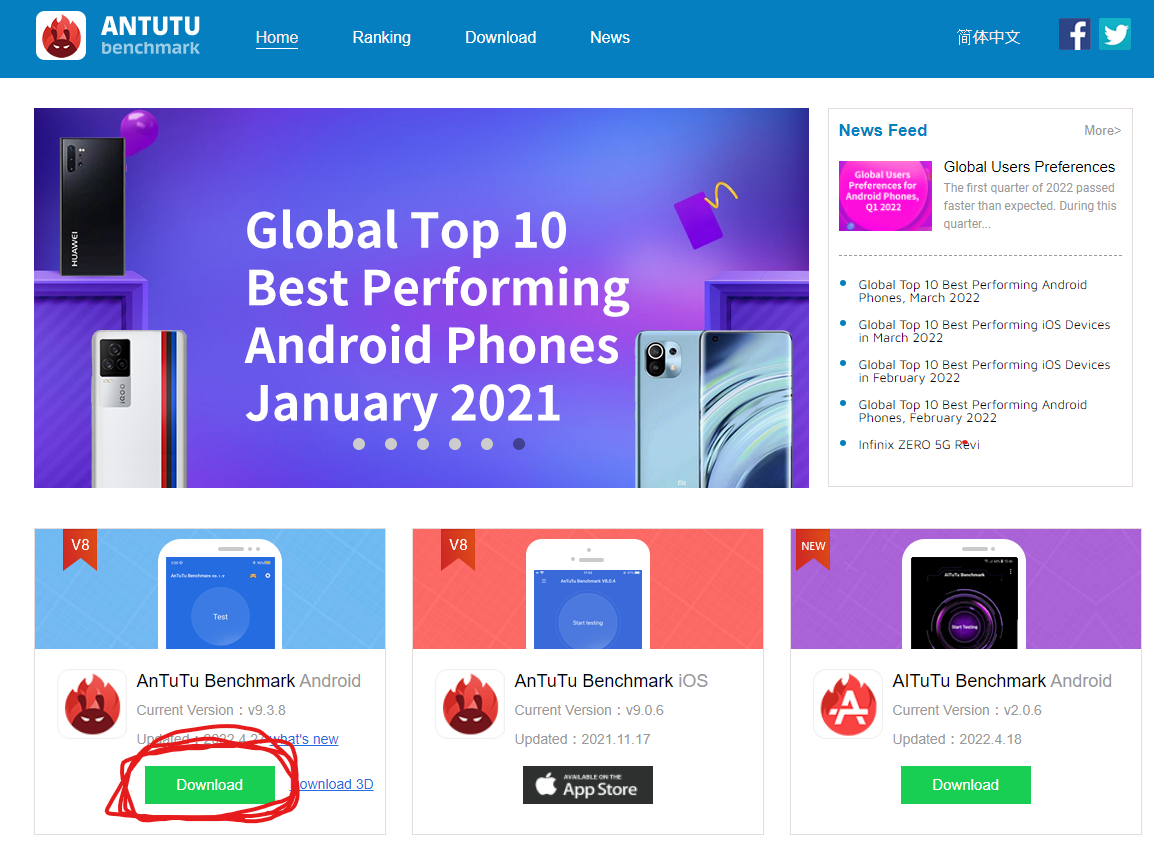The image size is (1154, 847).
Task: Click AnTuTu iOS phone preview image
Action: click(x=588, y=594)
